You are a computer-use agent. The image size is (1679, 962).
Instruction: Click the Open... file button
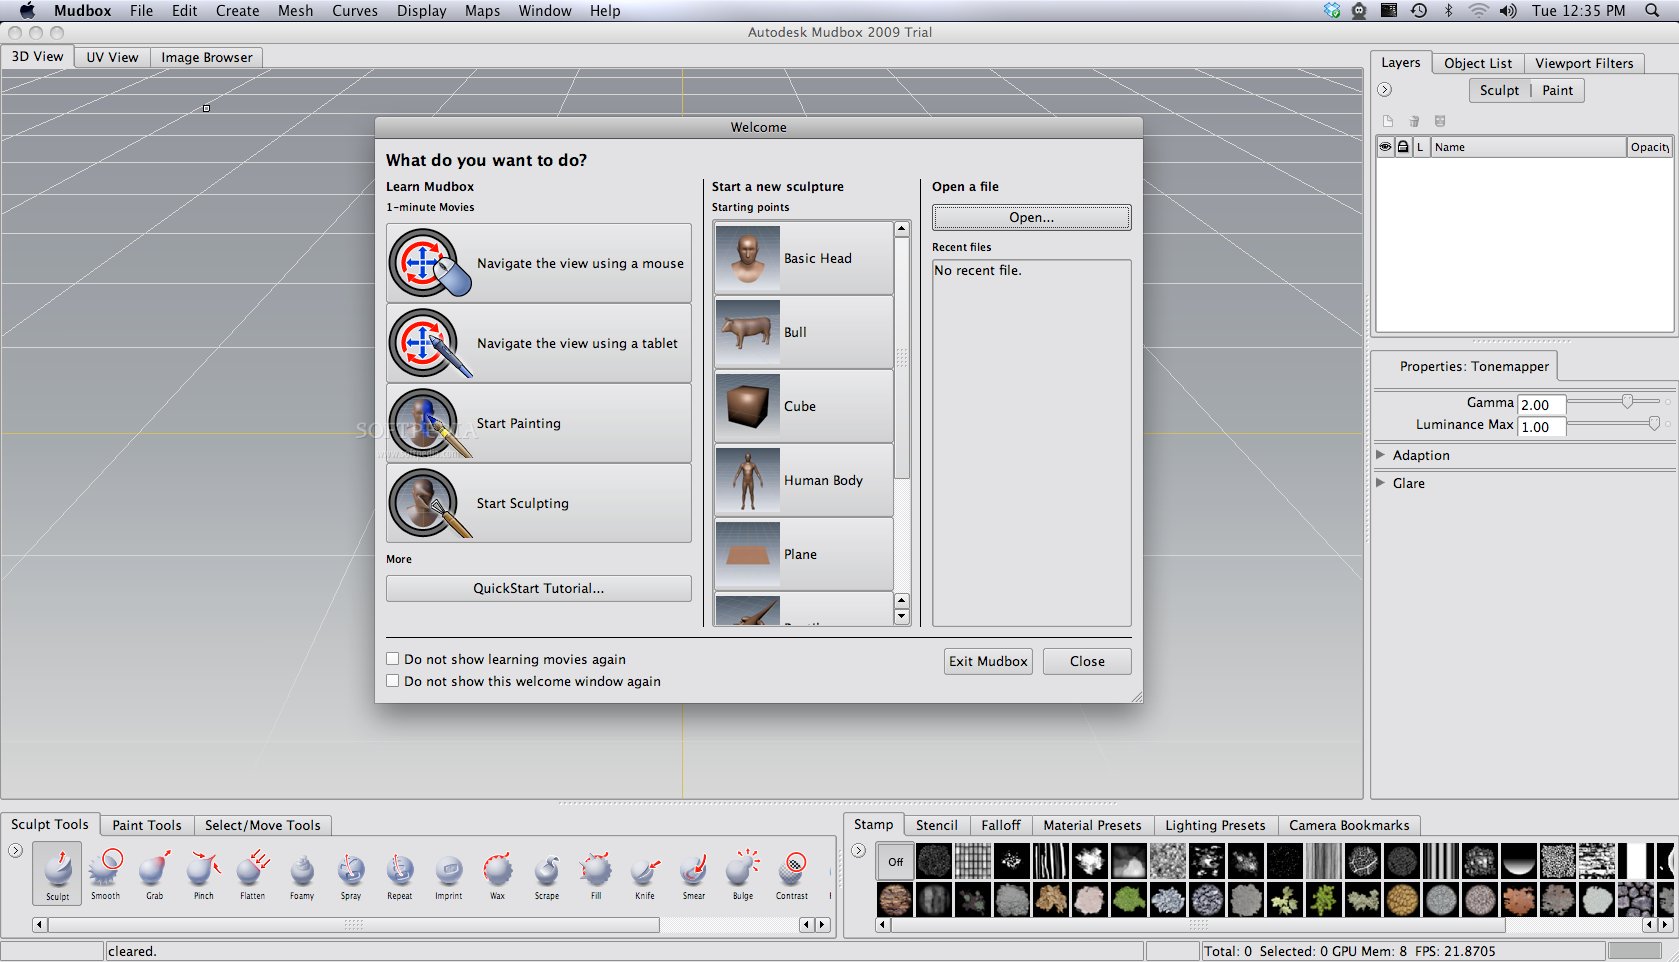(x=1031, y=217)
